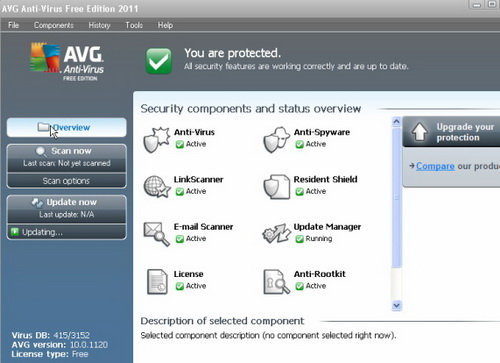Click 'Last update: N/A' text
The image size is (500, 363).
pos(67,214)
